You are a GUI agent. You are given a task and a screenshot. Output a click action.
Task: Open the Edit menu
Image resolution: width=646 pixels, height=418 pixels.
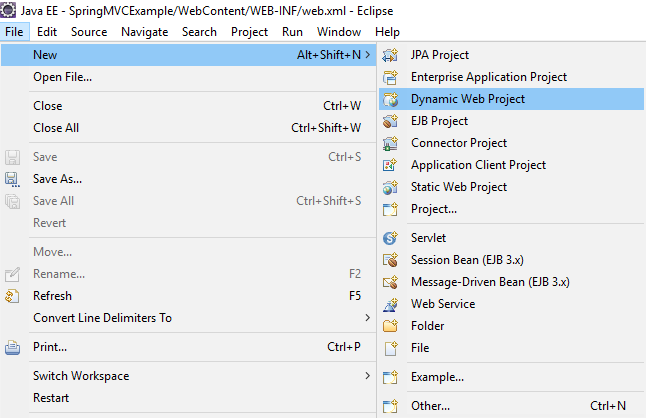47,32
